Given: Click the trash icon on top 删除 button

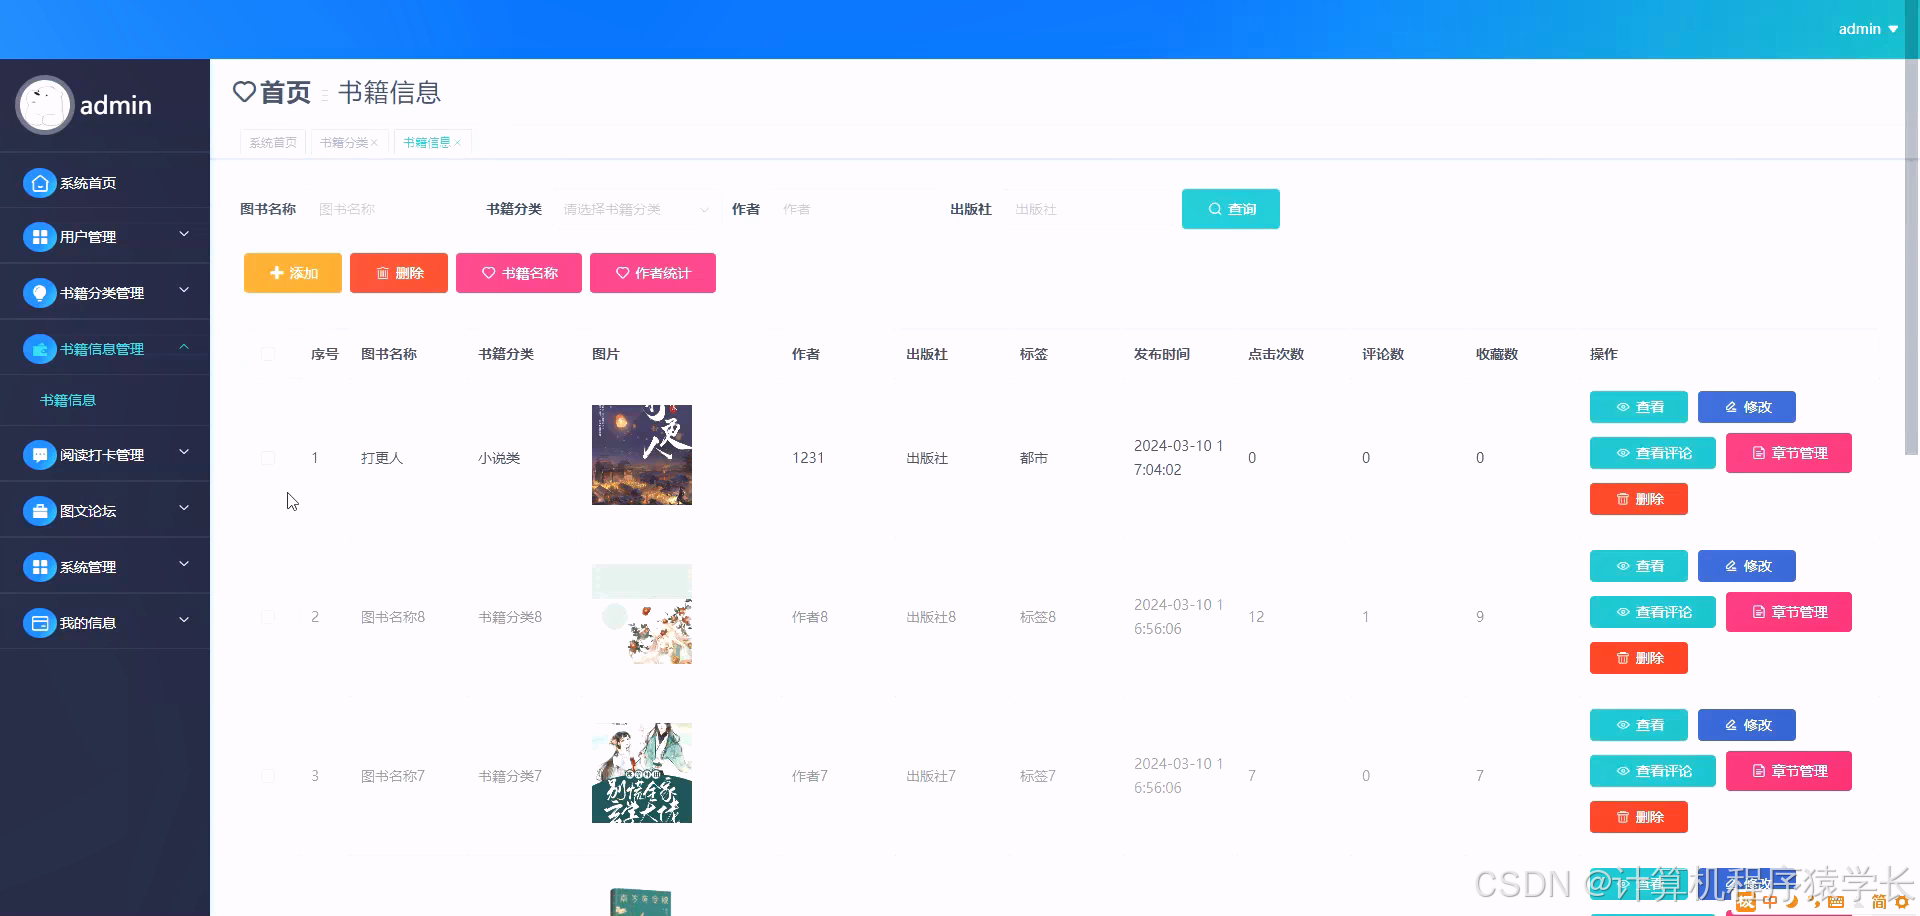Looking at the screenshot, I should 382,273.
